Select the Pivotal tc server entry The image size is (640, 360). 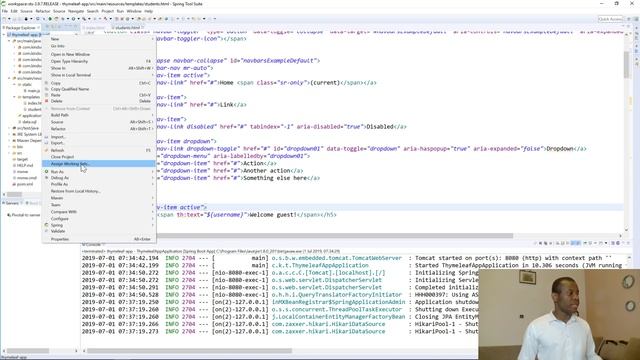coord(24,215)
